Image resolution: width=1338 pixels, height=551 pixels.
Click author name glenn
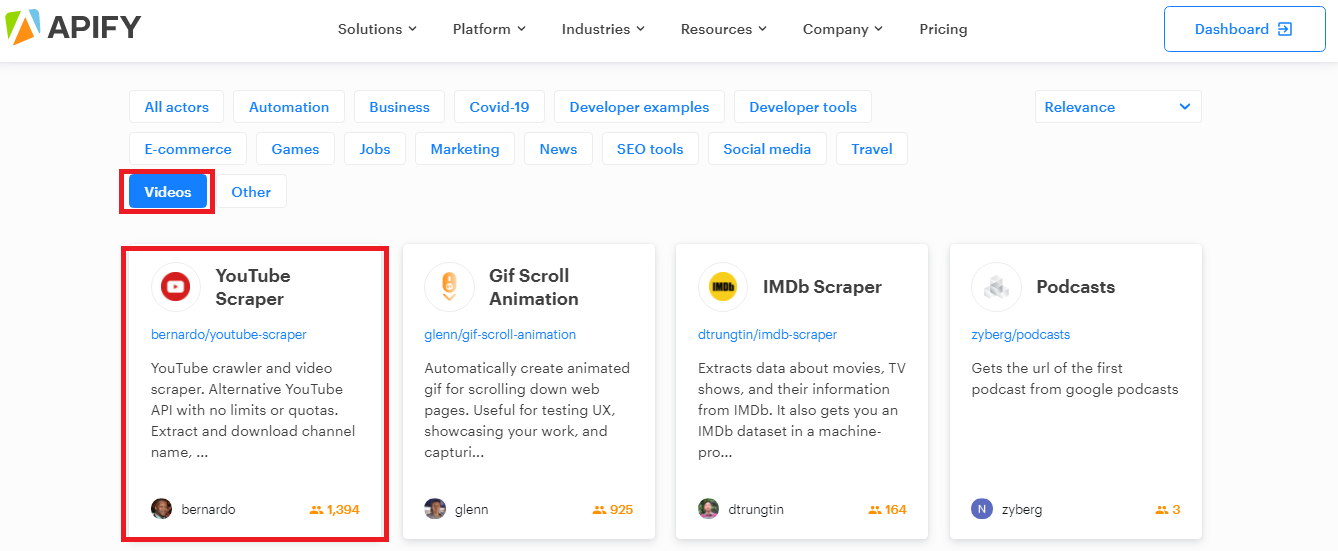coord(471,510)
